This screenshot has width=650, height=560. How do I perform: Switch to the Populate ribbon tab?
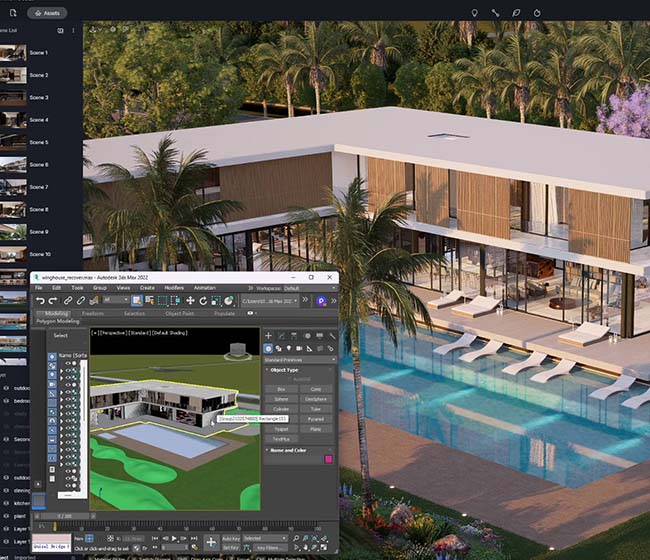coord(224,314)
